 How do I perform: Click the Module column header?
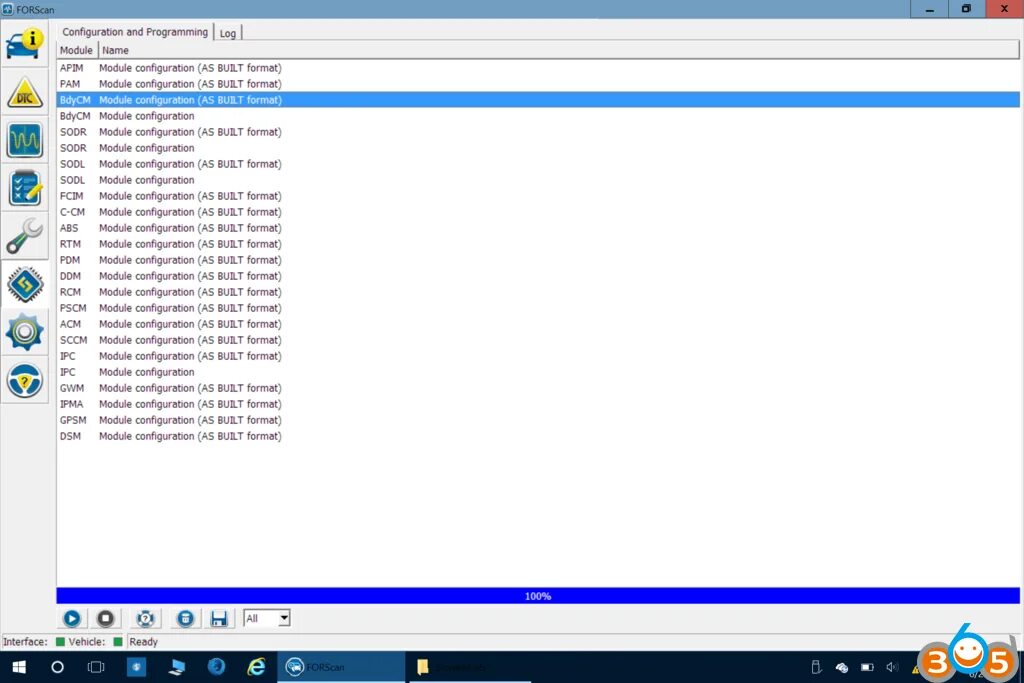(76, 50)
